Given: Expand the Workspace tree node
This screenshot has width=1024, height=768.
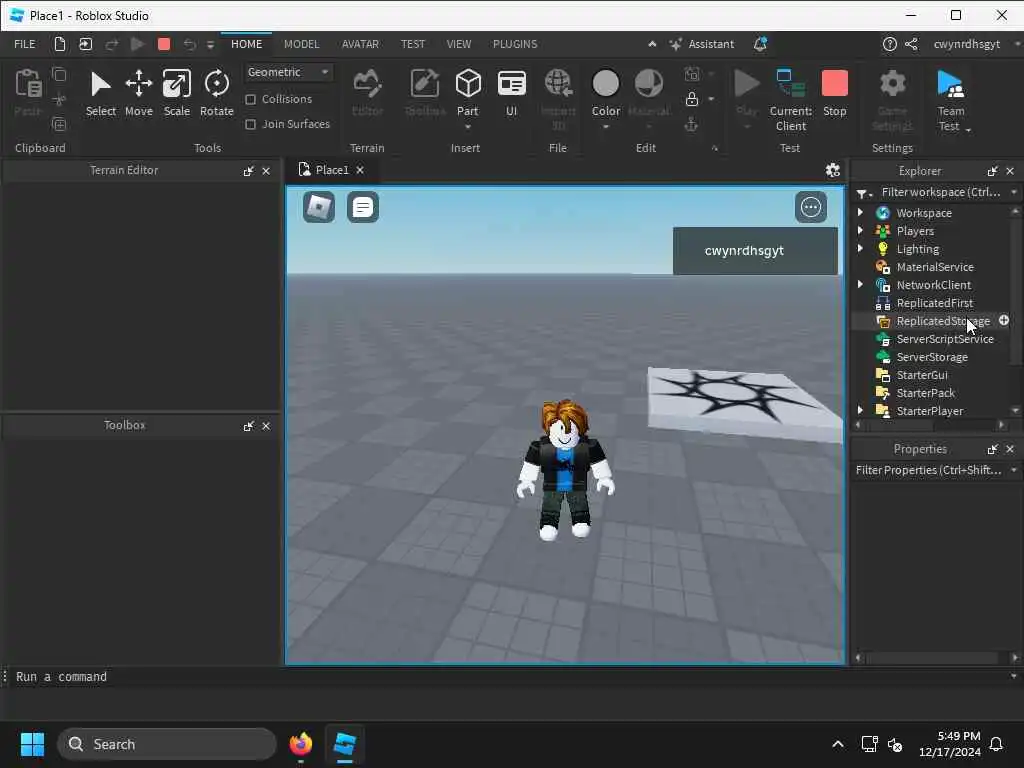Looking at the screenshot, I should 860,212.
